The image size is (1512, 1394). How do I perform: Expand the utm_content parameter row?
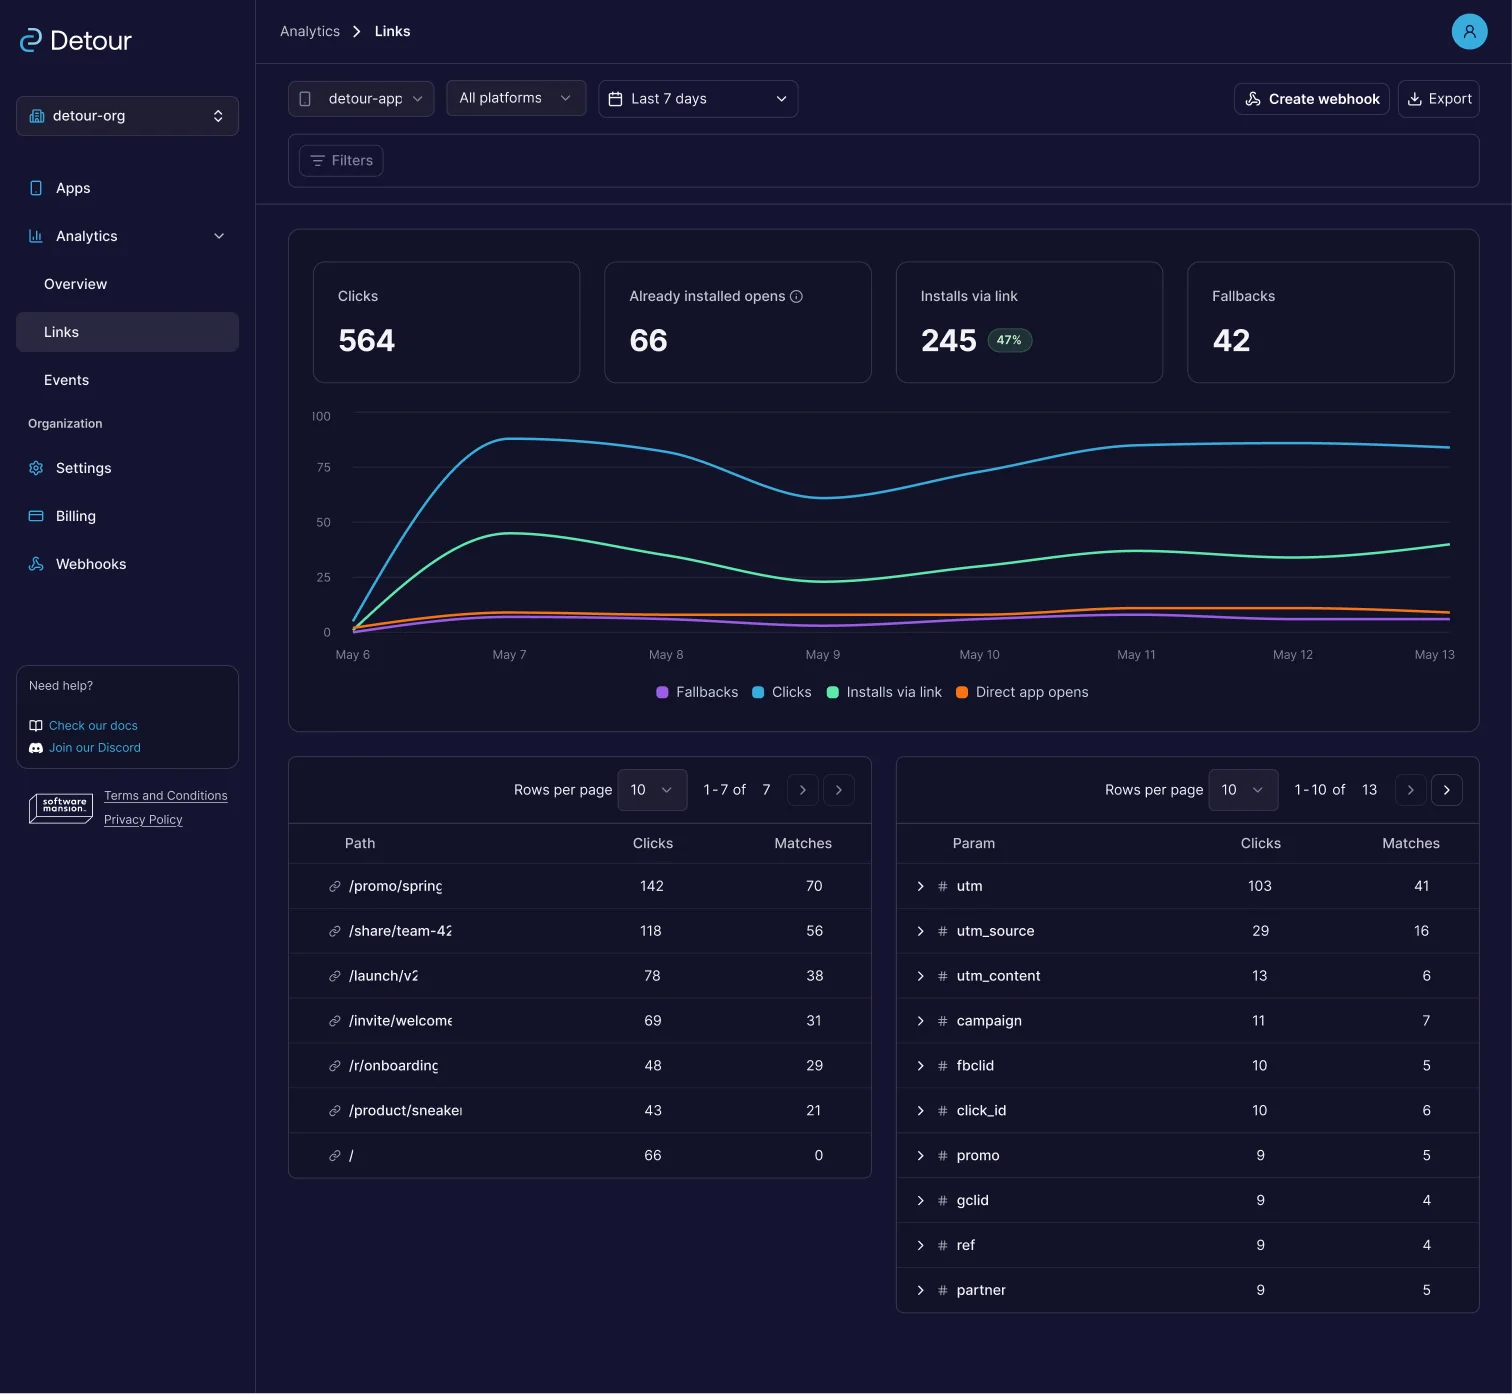tap(920, 976)
